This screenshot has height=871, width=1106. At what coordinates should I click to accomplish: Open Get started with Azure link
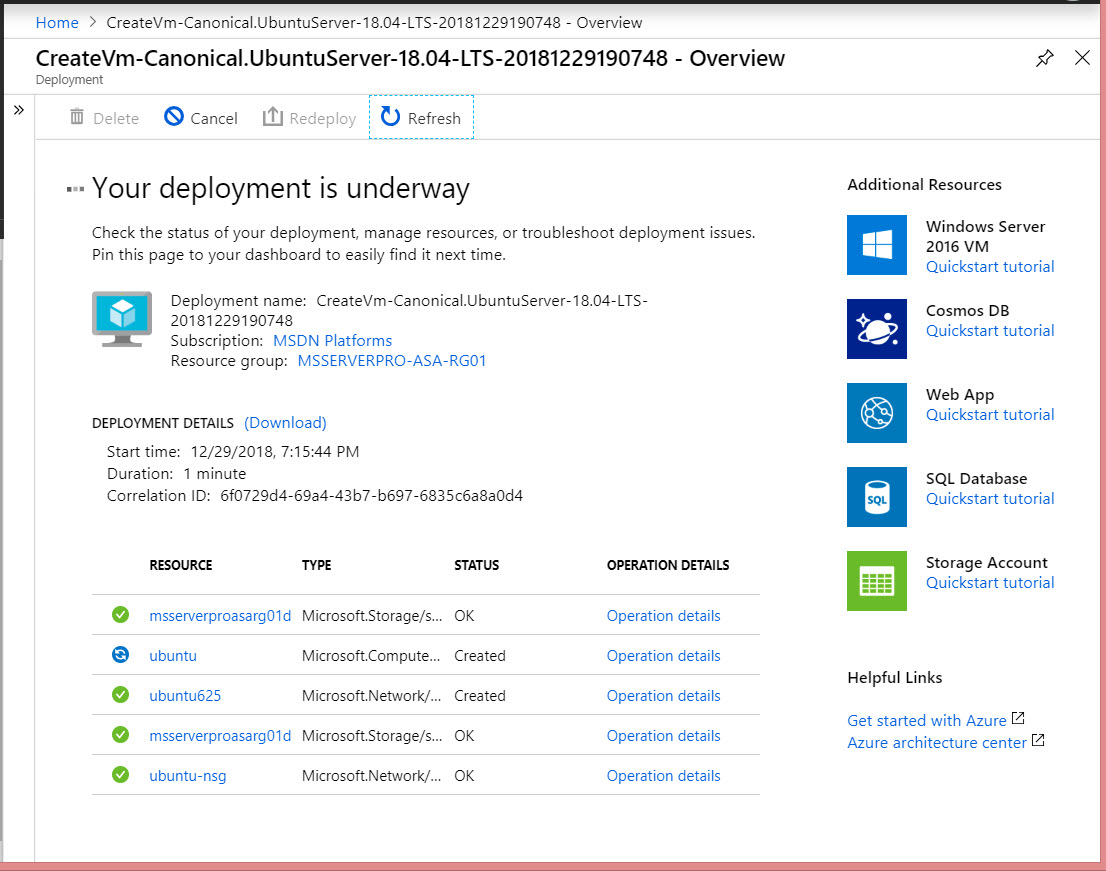(x=926, y=720)
